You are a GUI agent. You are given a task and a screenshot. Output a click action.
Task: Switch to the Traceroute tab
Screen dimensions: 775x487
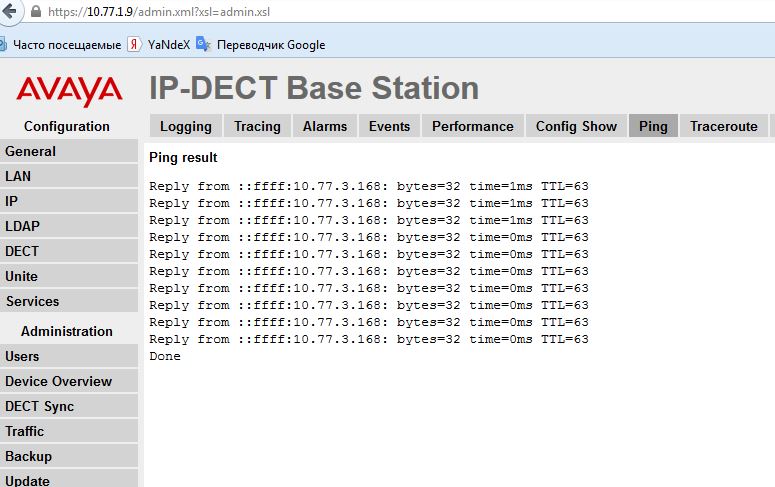(x=724, y=126)
